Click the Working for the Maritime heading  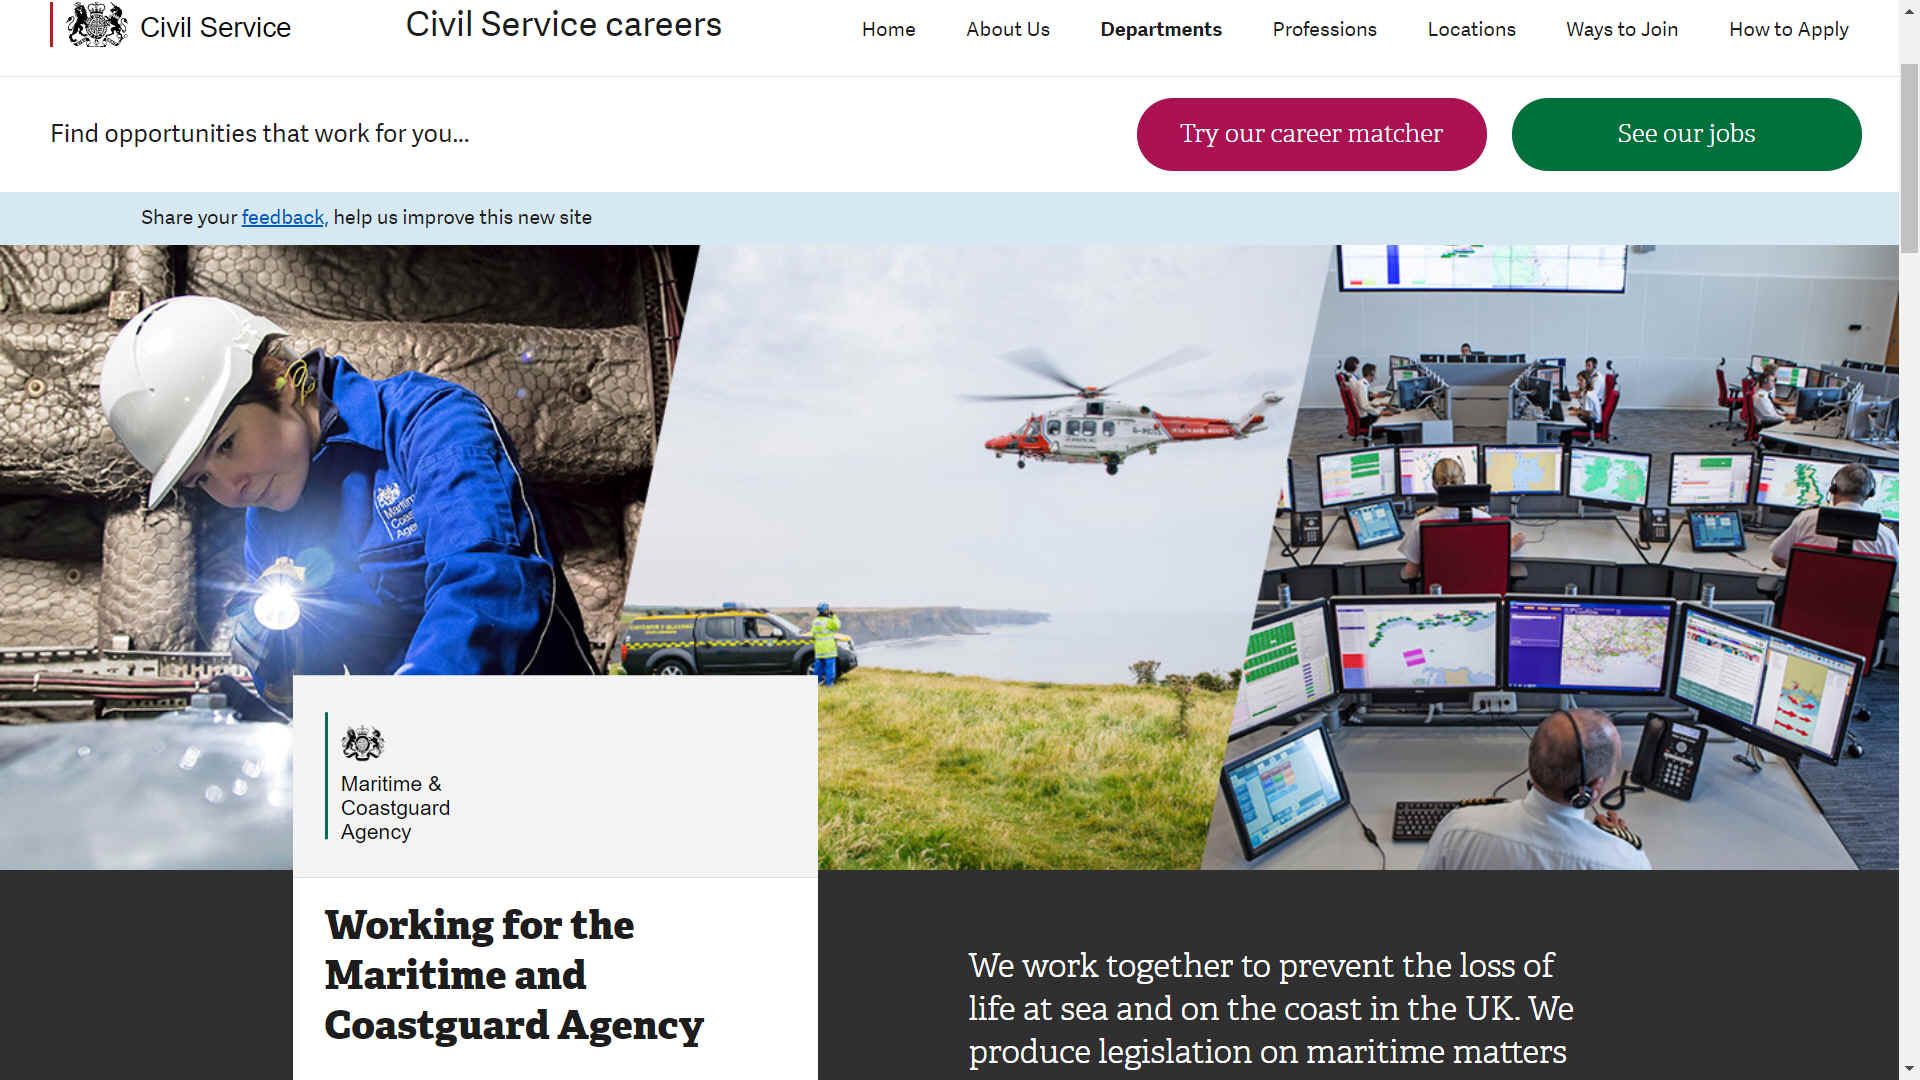point(514,975)
